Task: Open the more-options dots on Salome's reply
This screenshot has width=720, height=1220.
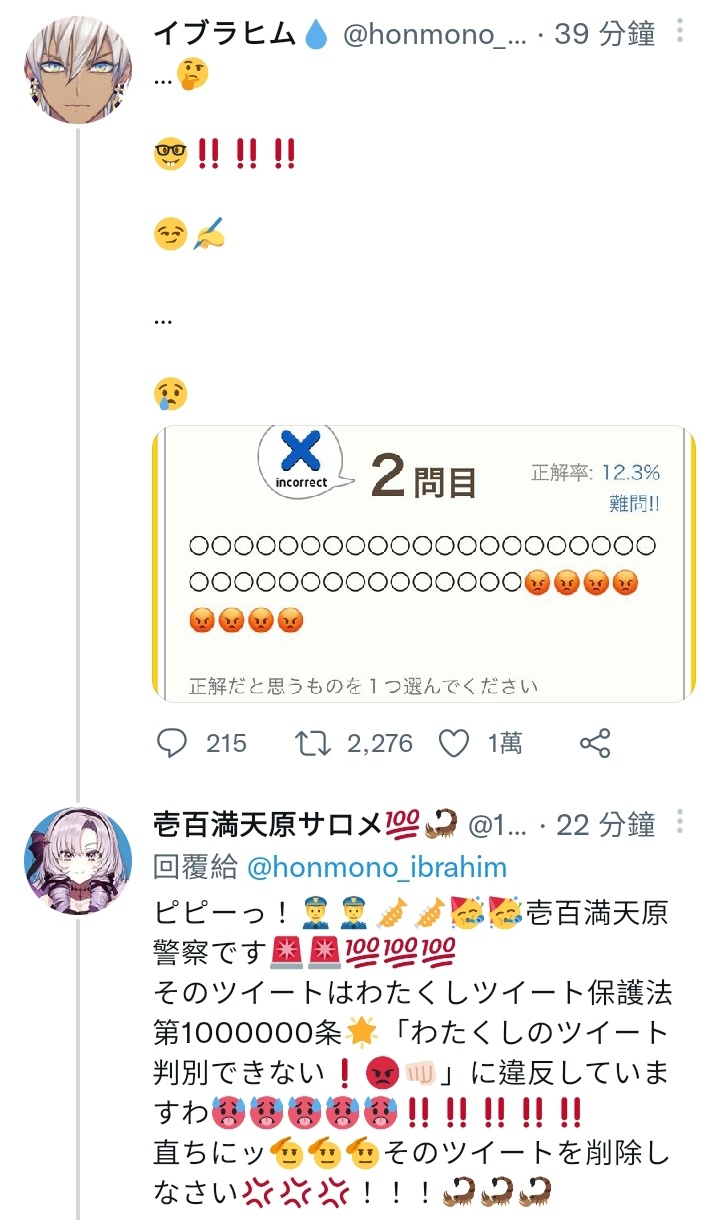Action: point(681,823)
